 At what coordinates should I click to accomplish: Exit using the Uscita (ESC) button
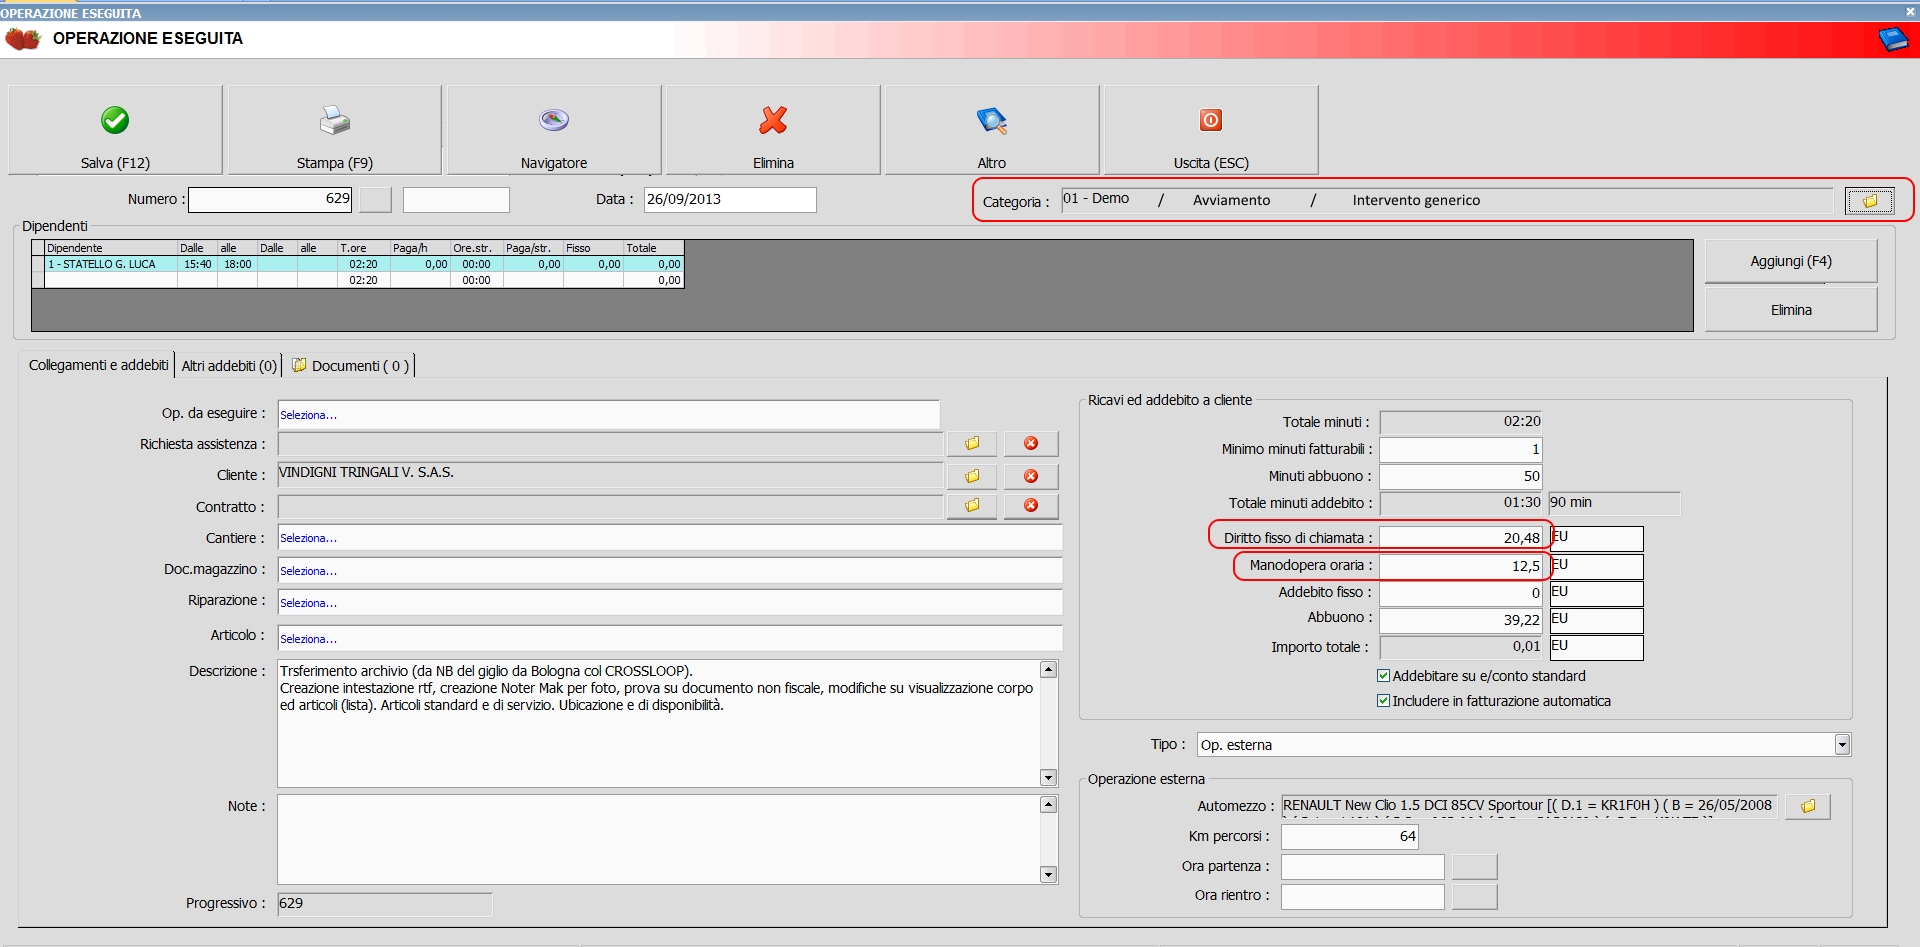coord(1211,130)
